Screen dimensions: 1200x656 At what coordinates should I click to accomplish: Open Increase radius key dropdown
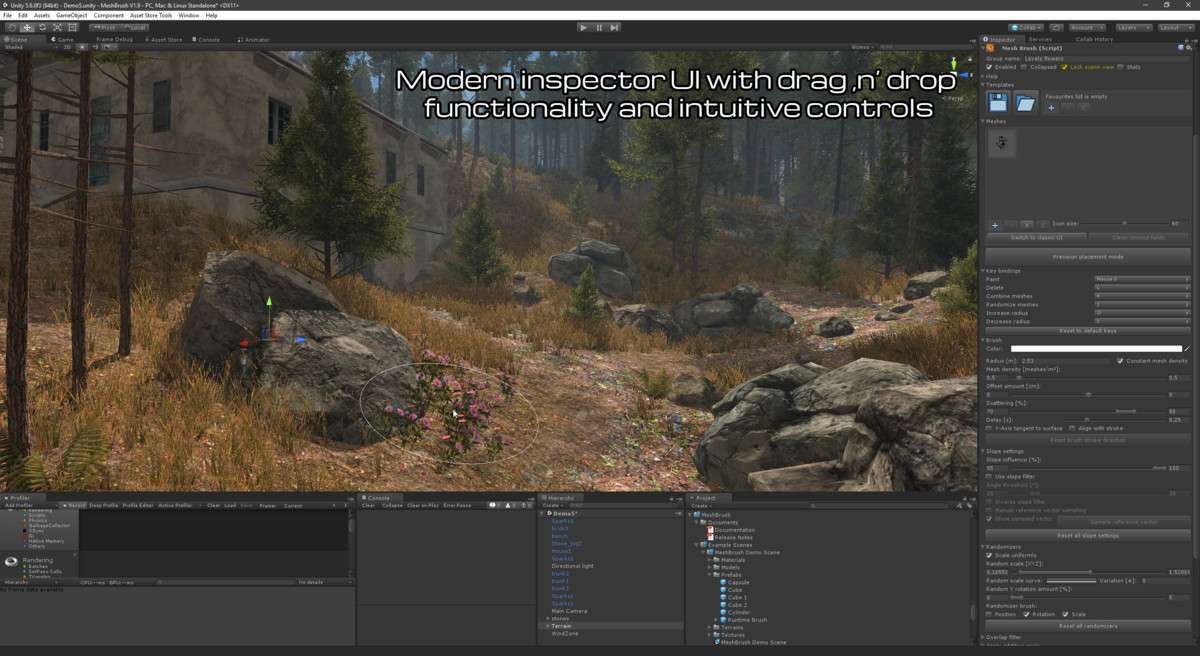(x=1142, y=313)
